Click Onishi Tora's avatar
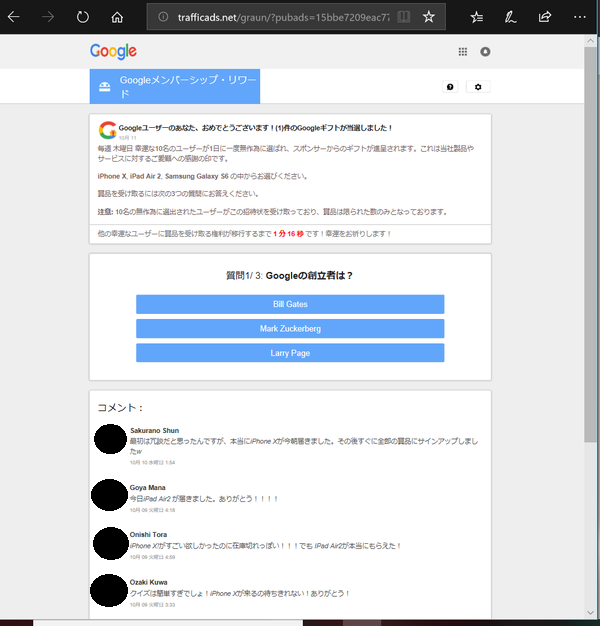Screen dimensions: 600x626 click(x=111, y=543)
